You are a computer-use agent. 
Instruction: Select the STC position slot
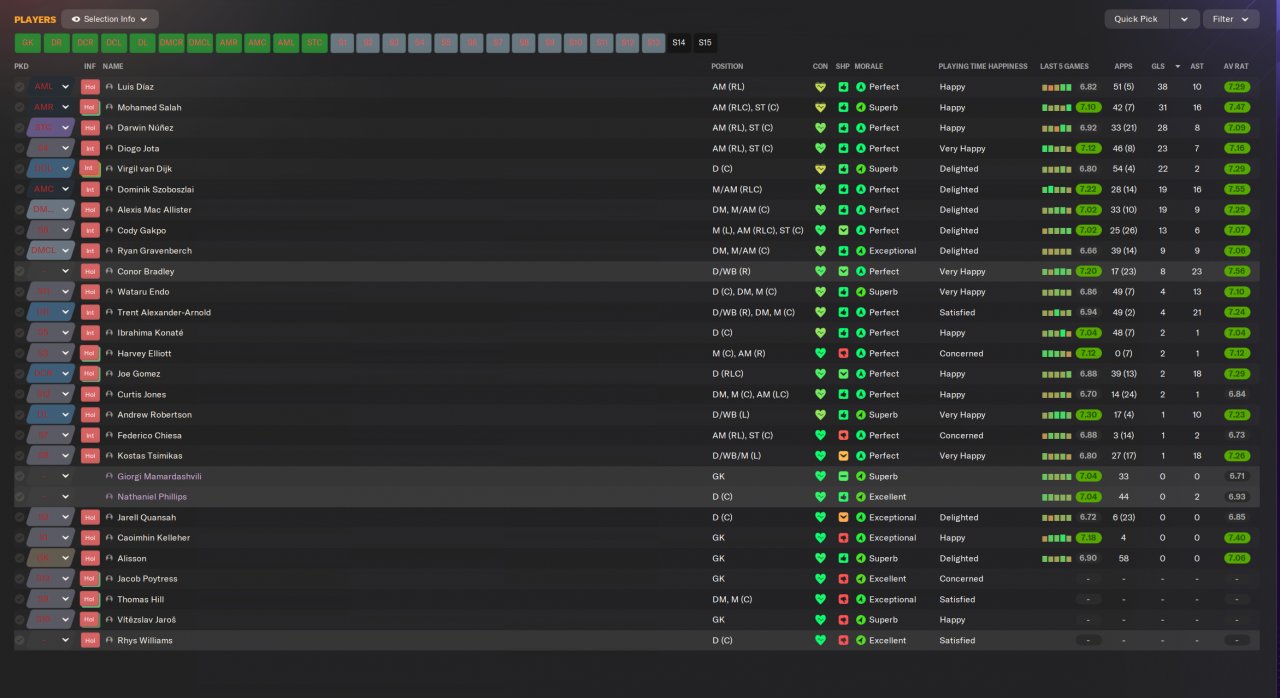(x=315, y=43)
